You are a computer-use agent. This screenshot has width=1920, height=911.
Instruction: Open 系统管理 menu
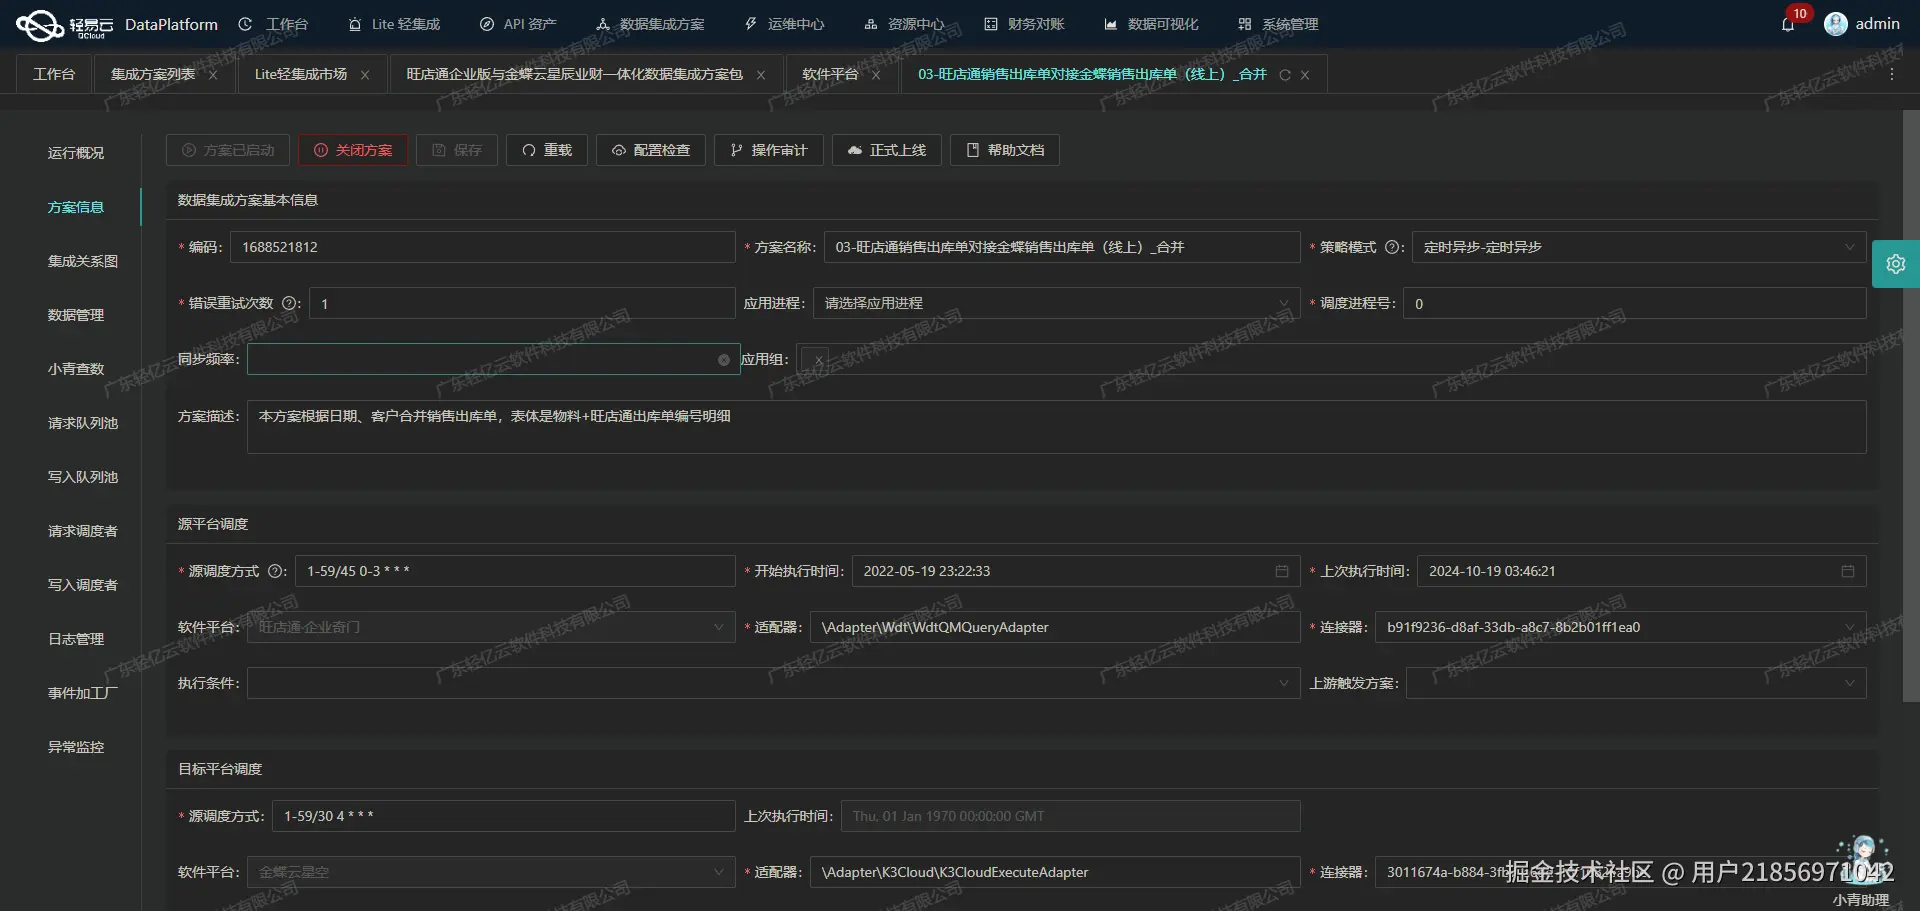coord(1279,24)
